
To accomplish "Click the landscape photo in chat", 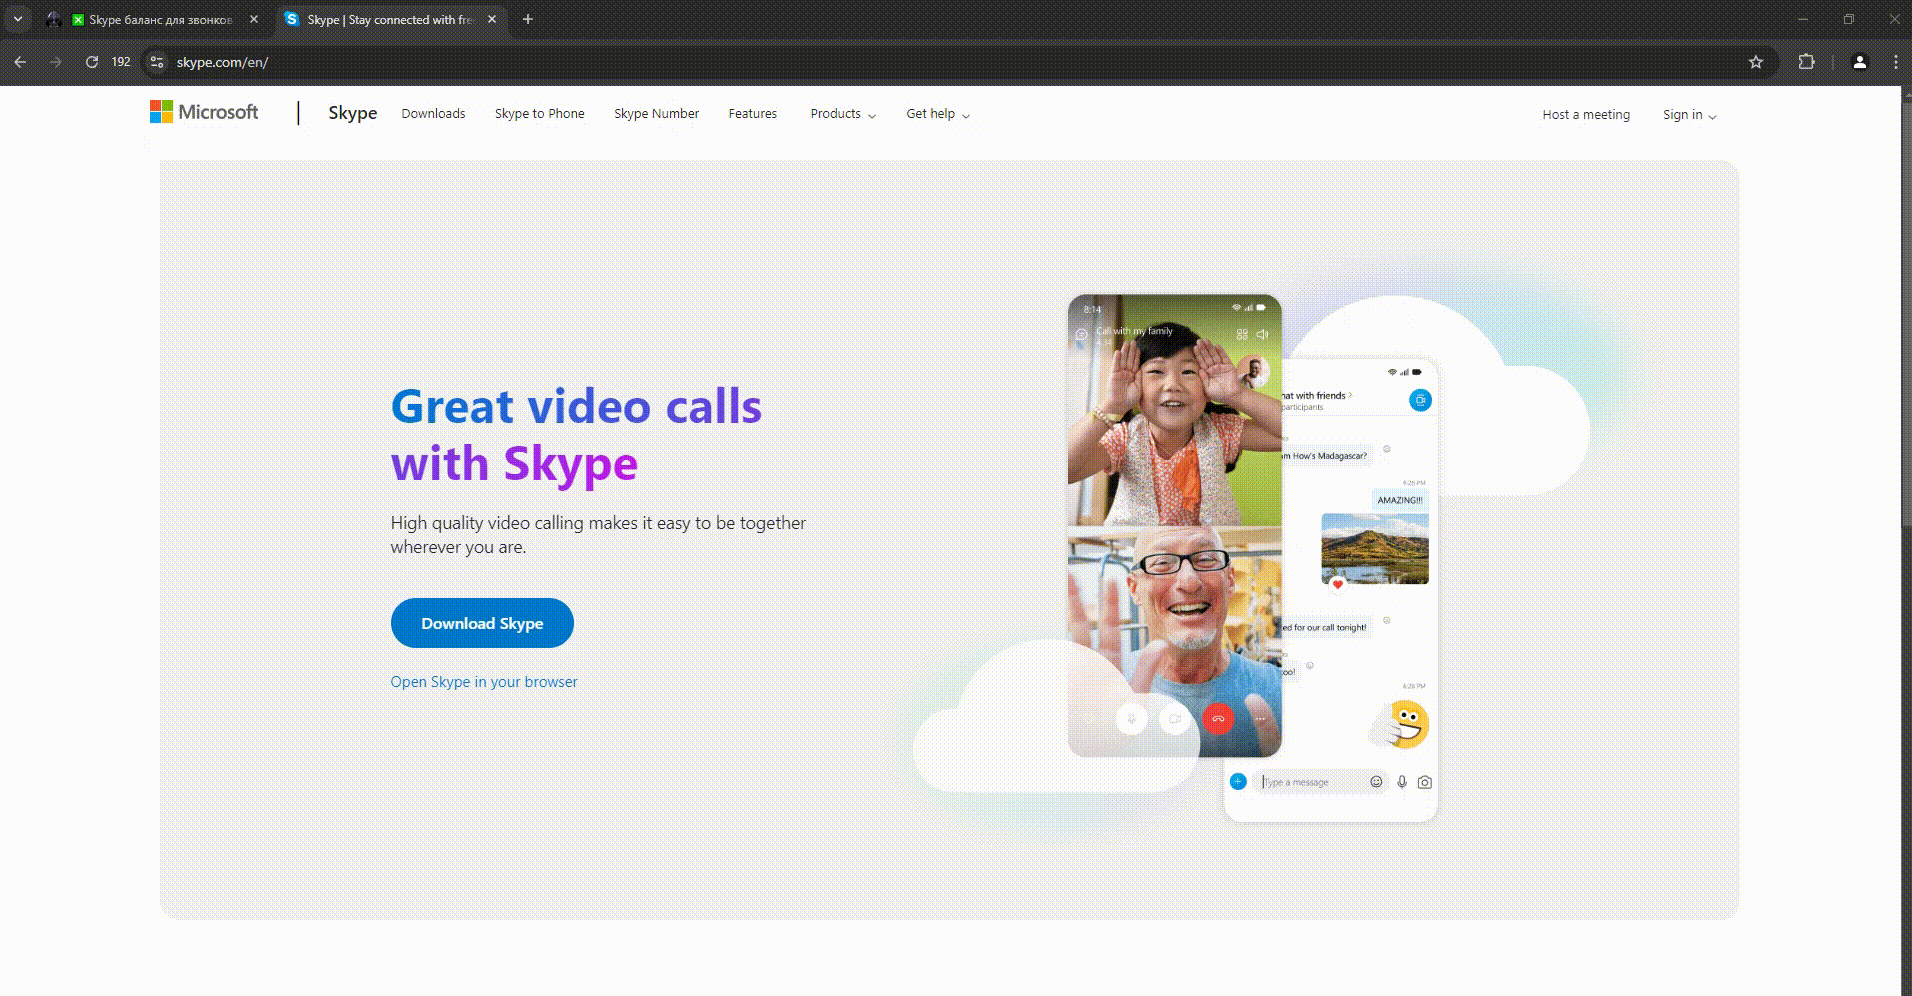I will pyautogui.click(x=1375, y=548).
